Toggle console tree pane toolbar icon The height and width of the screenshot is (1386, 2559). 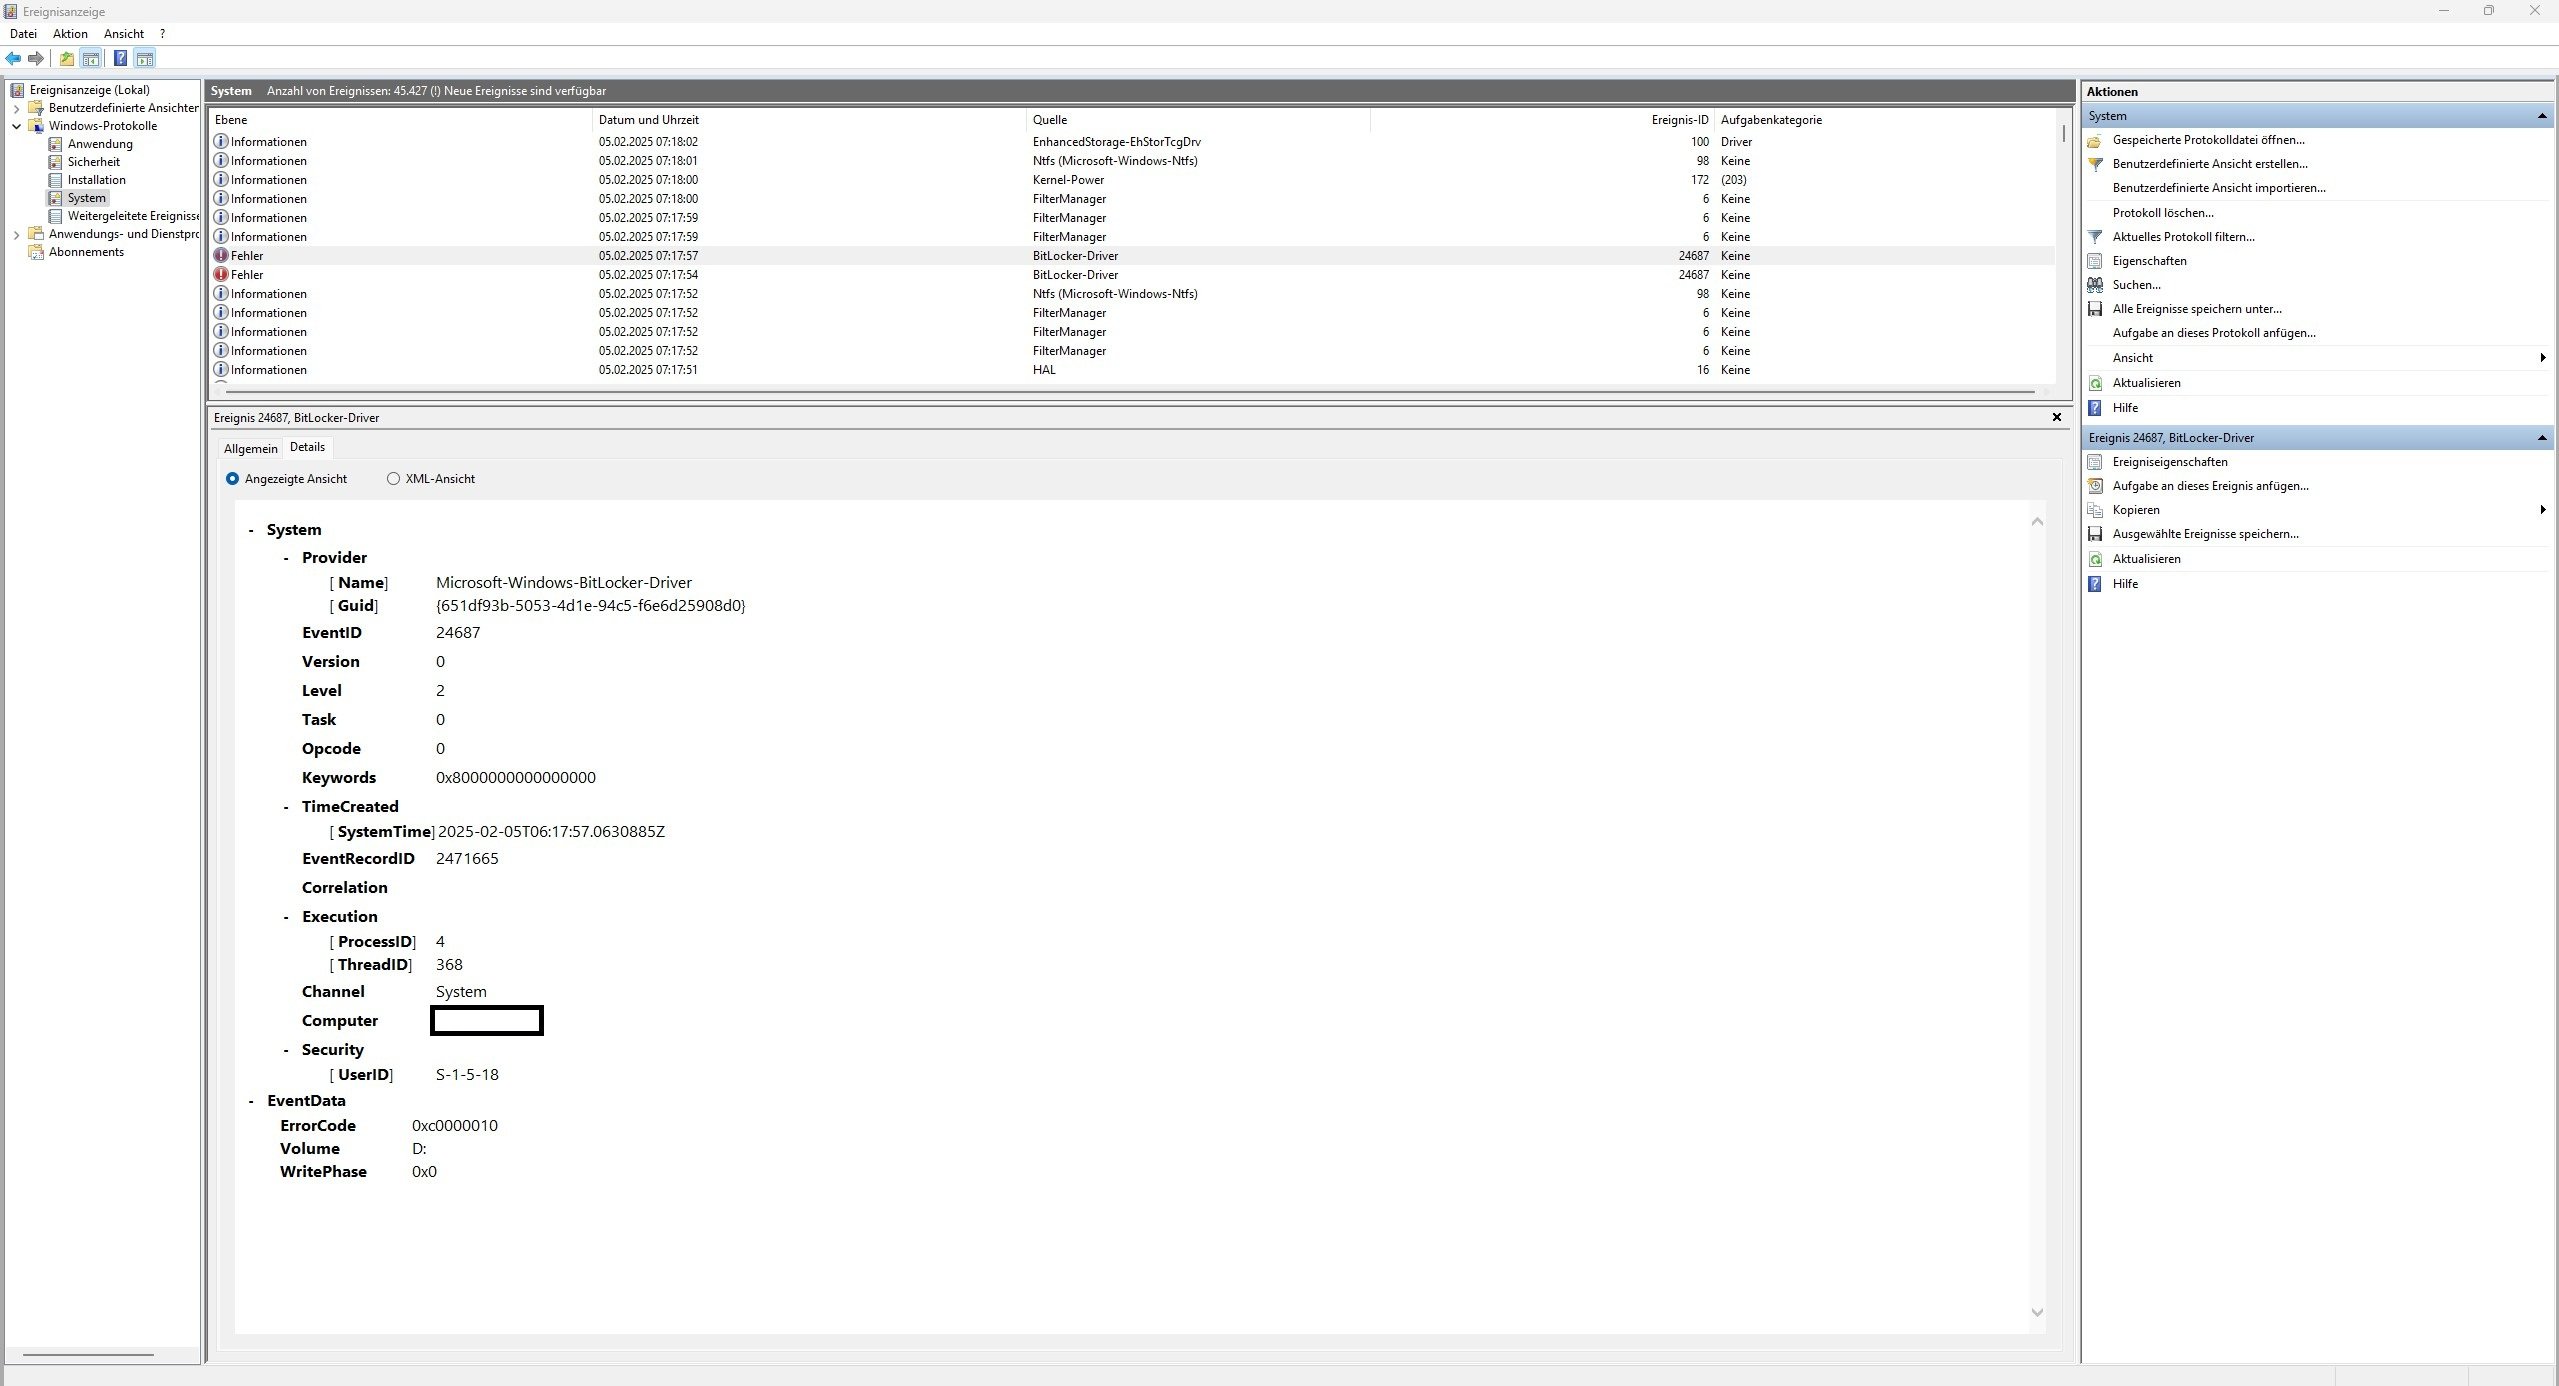click(x=91, y=59)
